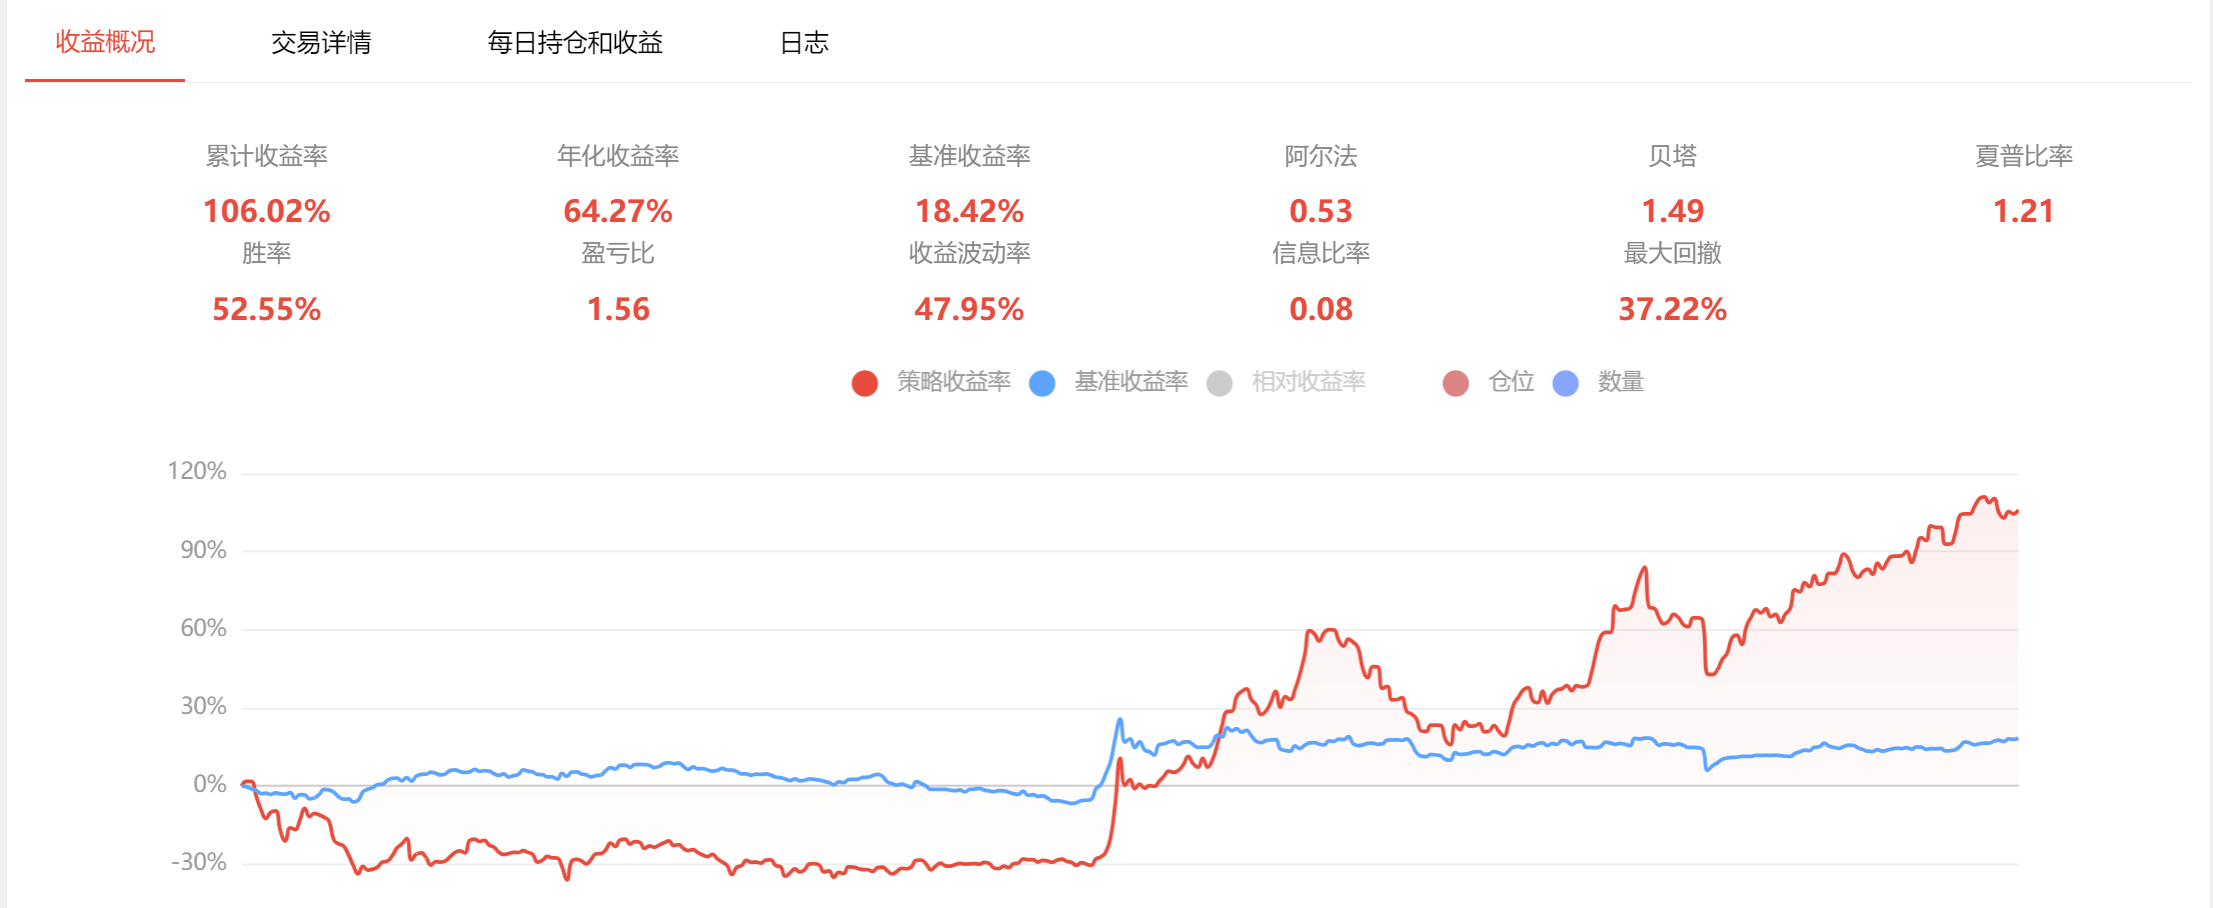
Task: Go to the 每日持仓和收益 tab
Action: point(575,42)
